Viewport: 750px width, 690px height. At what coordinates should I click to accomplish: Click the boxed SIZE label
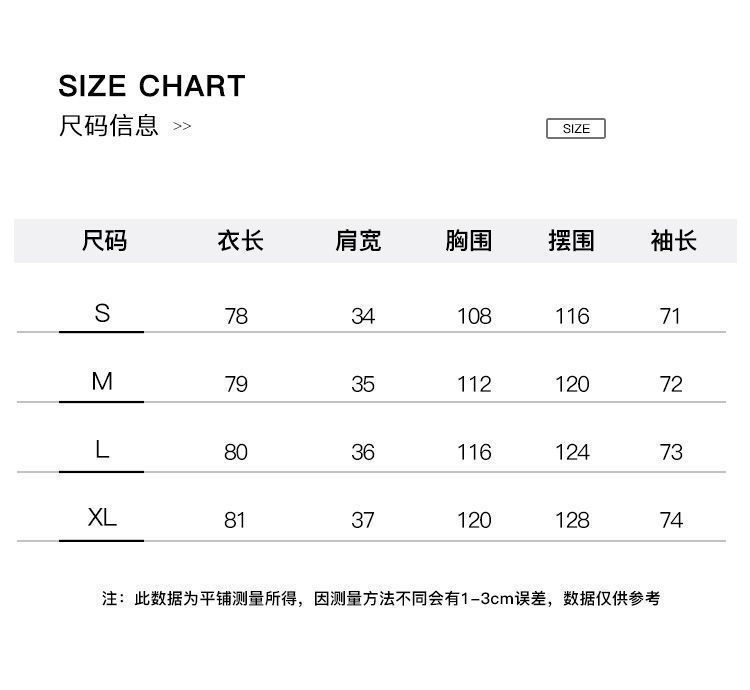[x=576, y=128]
